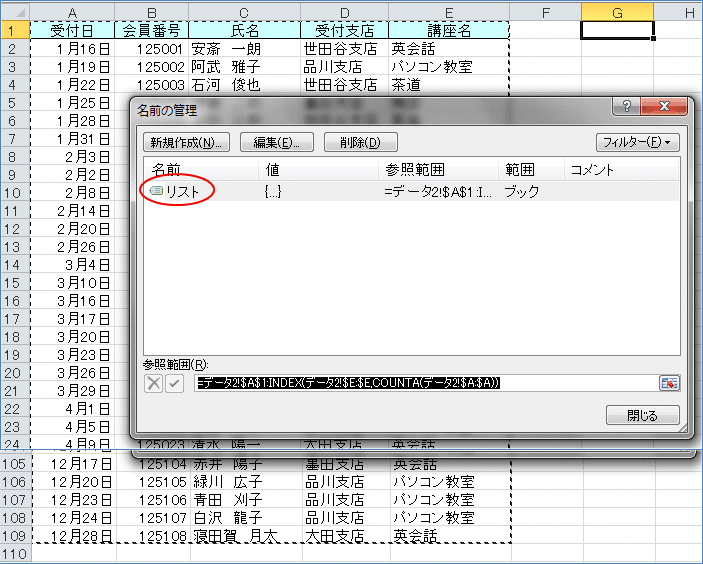The width and height of the screenshot is (703, 564).
Task: Click the 値 column header in the dialog
Action: [318, 169]
